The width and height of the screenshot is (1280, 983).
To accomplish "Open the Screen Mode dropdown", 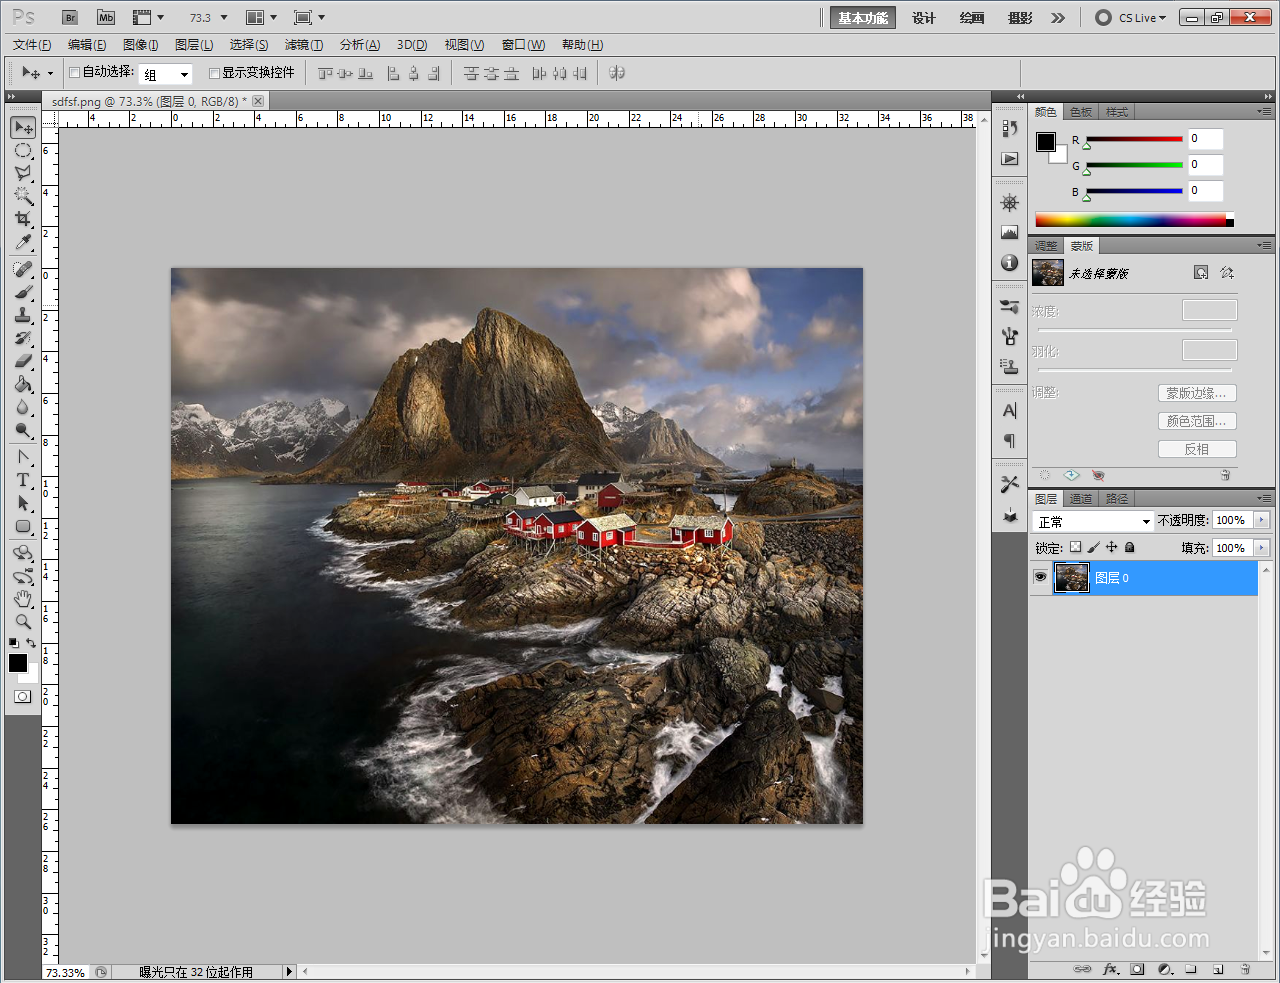I will point(309,17).
